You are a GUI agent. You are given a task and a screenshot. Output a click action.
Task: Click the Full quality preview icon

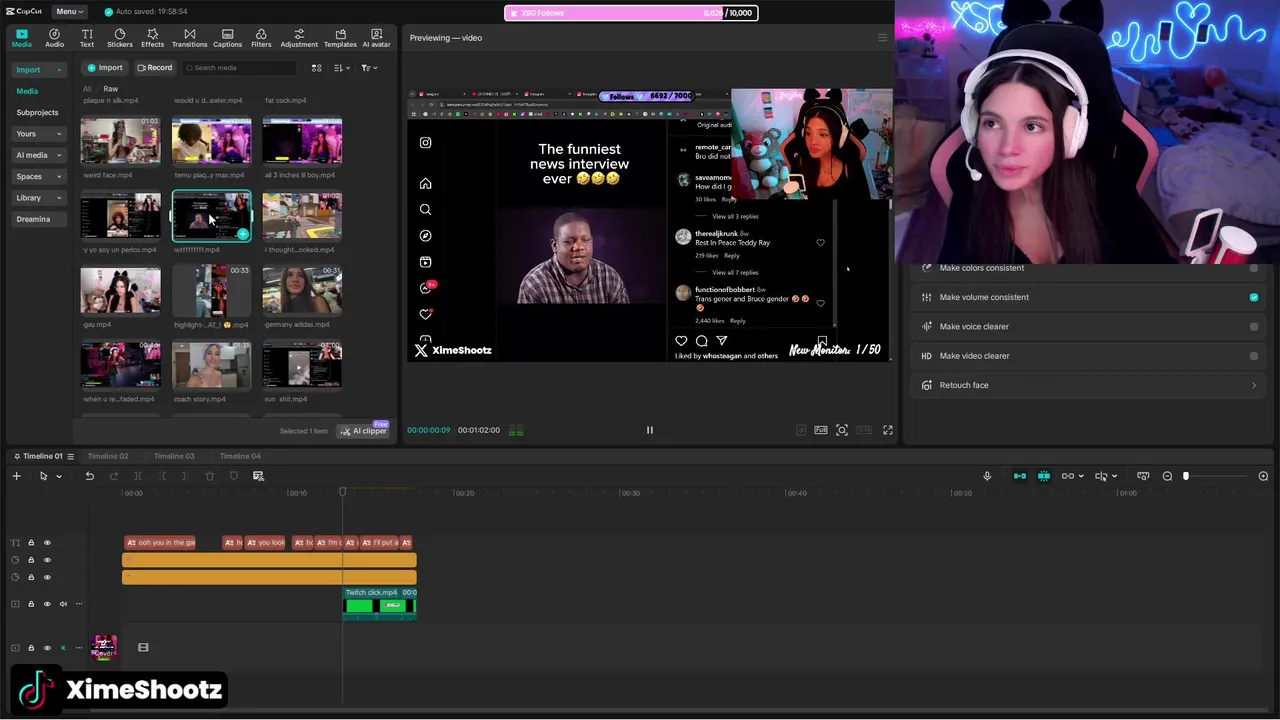pos(821,430)
